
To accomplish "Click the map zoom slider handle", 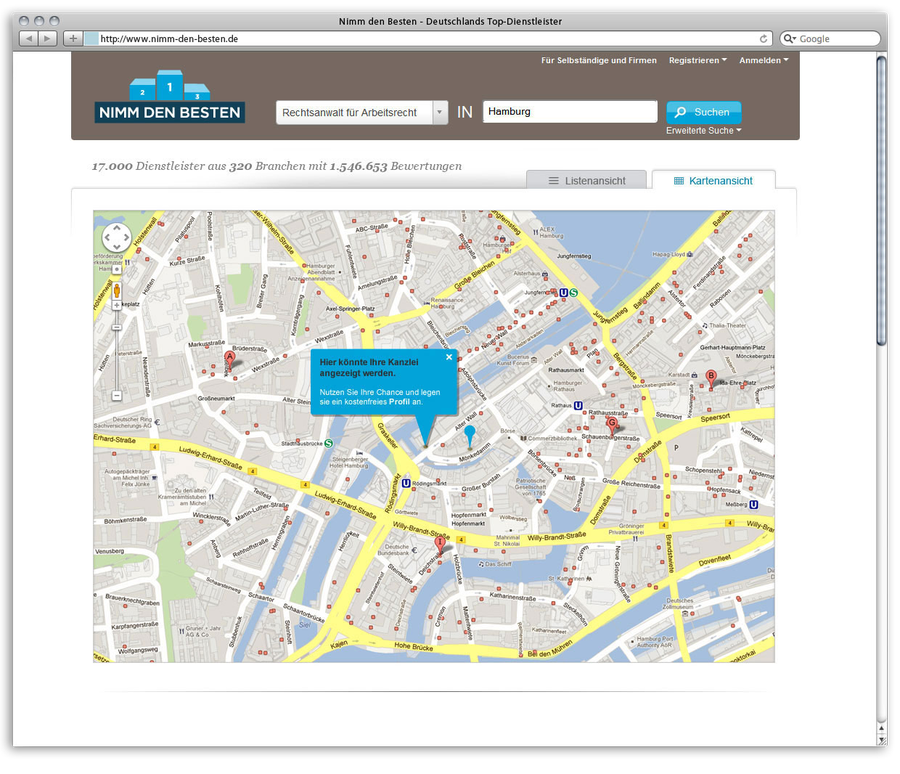I will pyautogui.click(x=117, y=327).
